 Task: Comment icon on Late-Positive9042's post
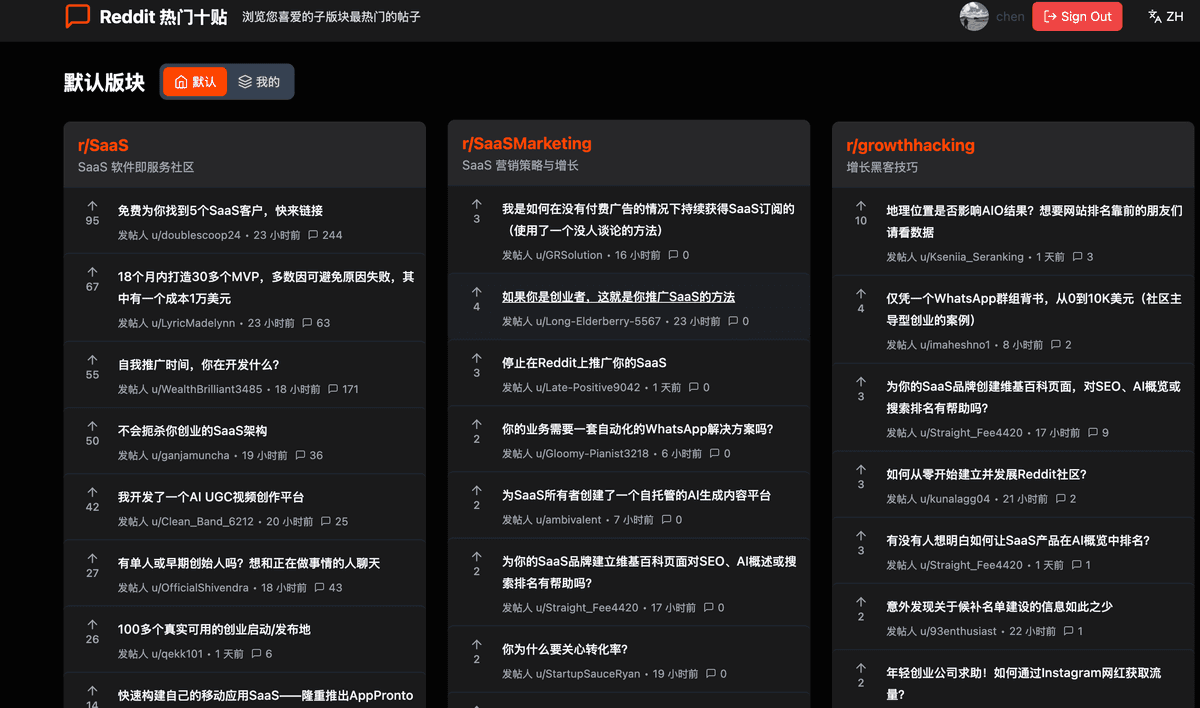693,387
